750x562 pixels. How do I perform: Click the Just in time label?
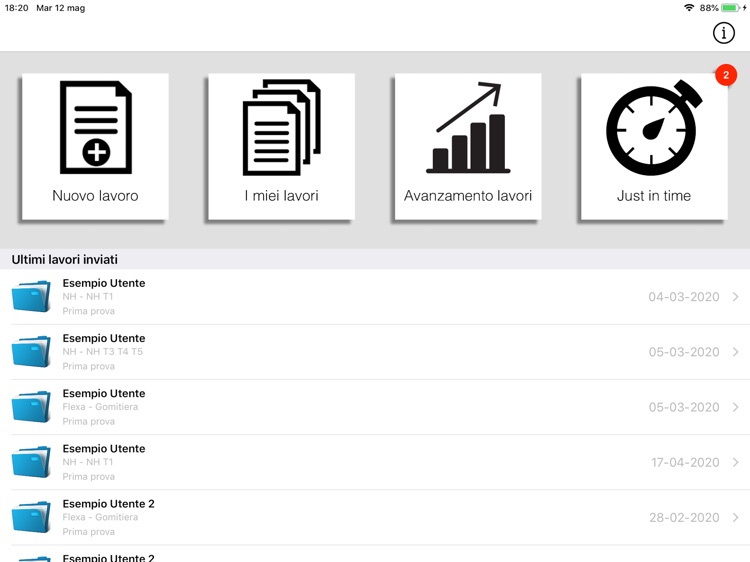(654, 196)
